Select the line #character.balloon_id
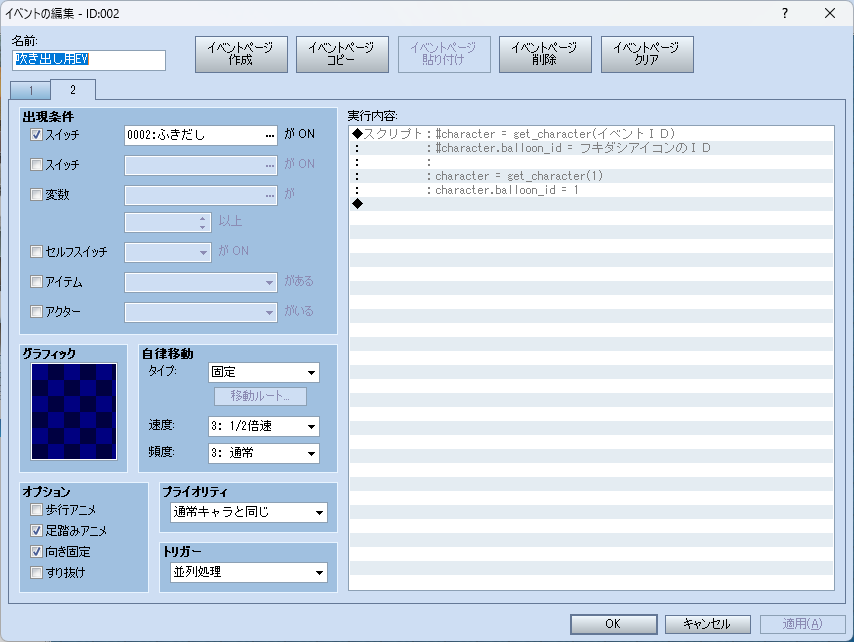Screen dimensions: 854x642 click(591, 148)
